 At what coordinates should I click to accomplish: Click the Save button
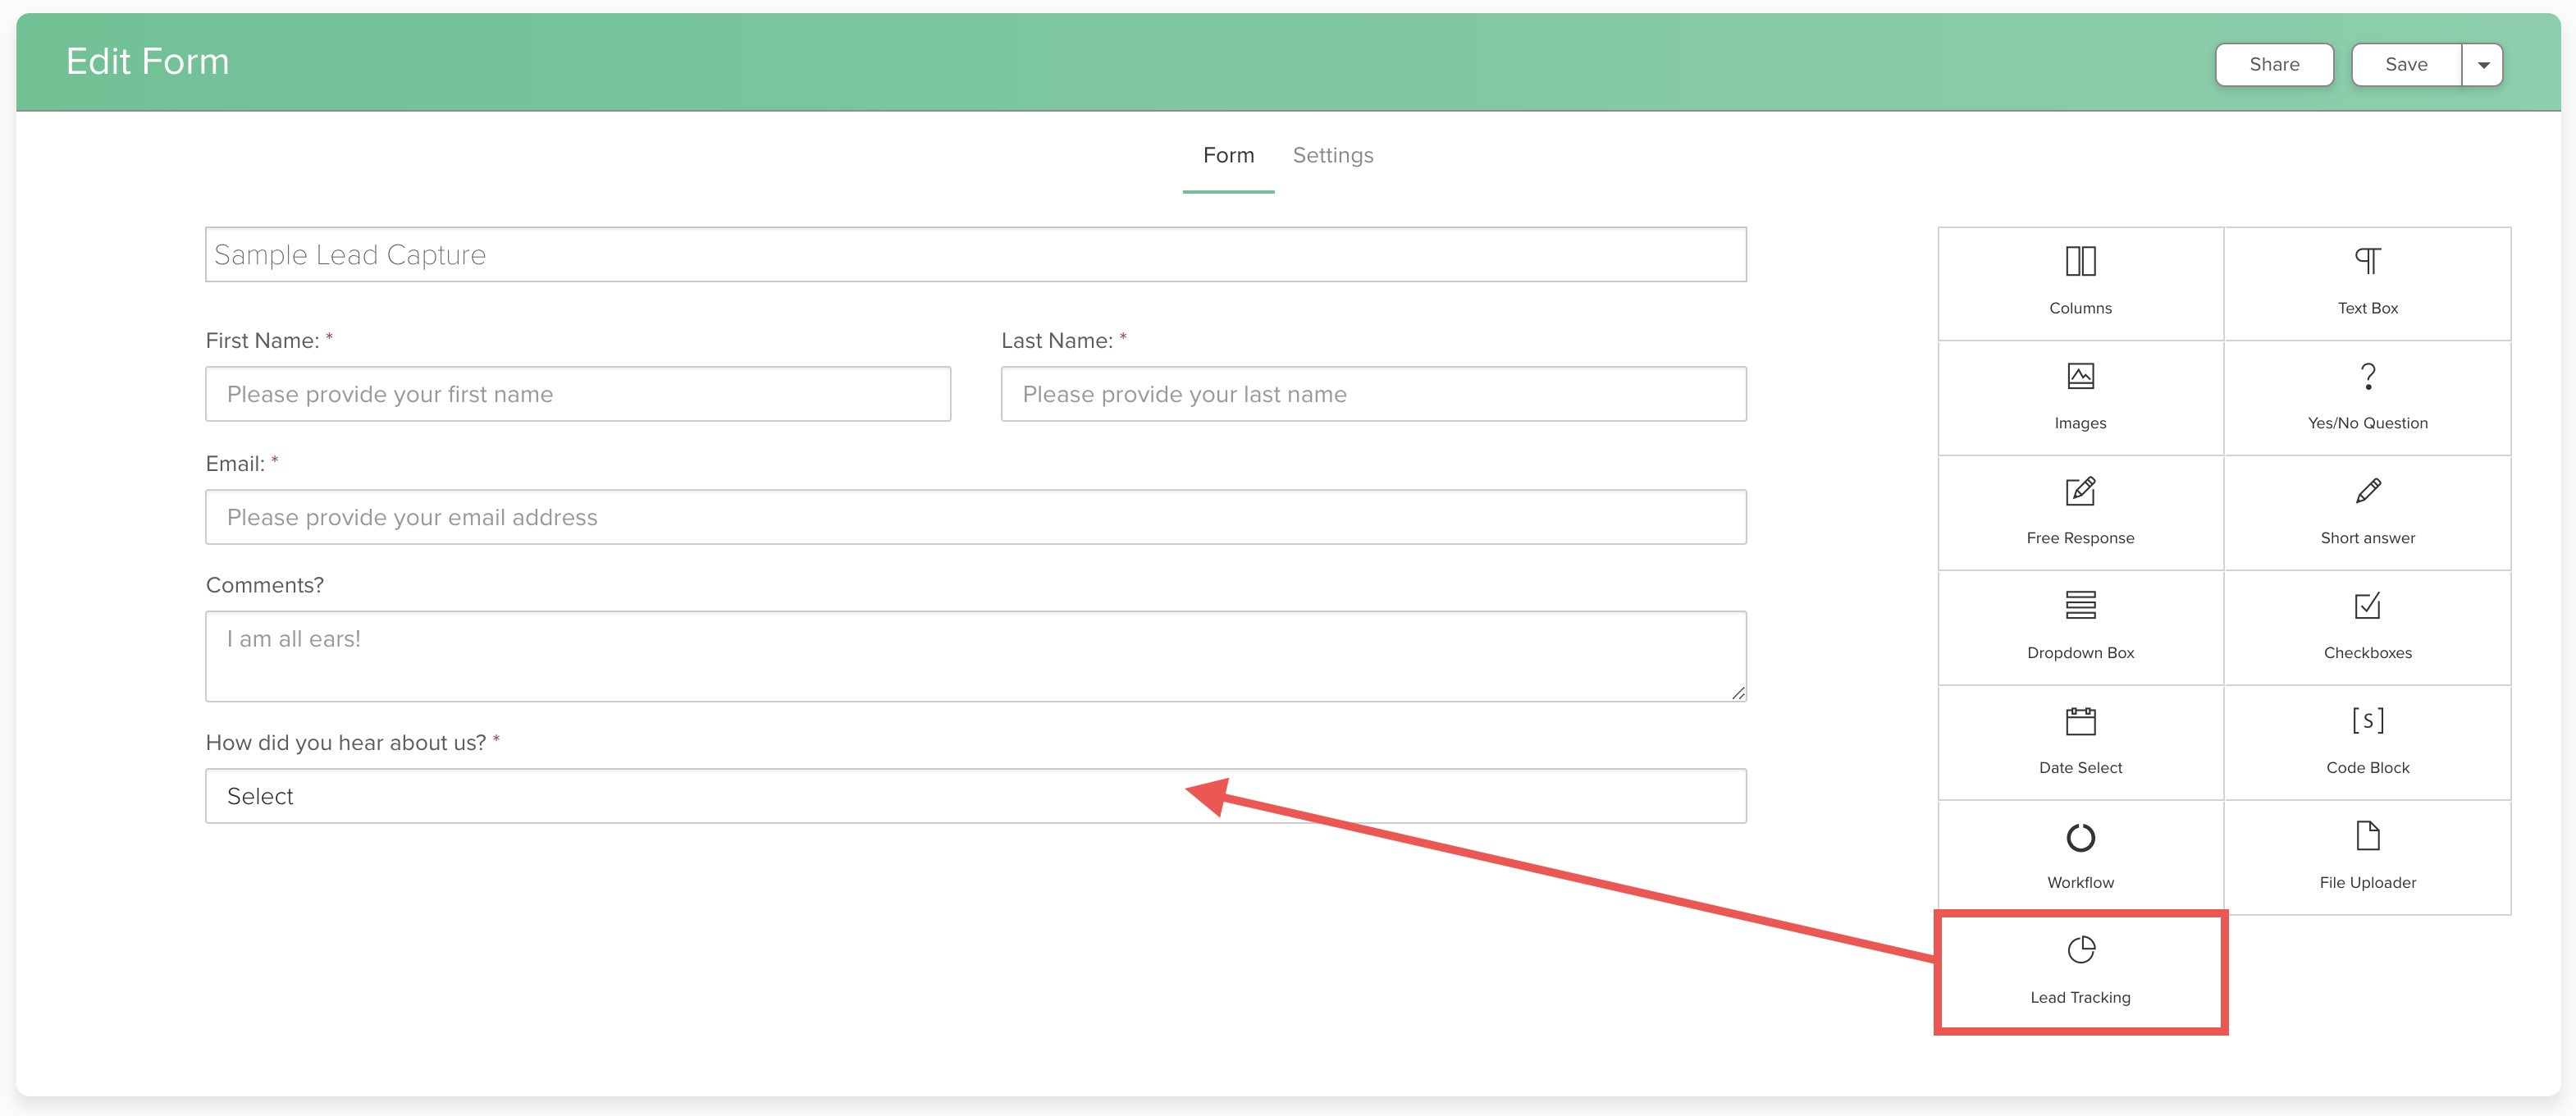[2405, 65]
